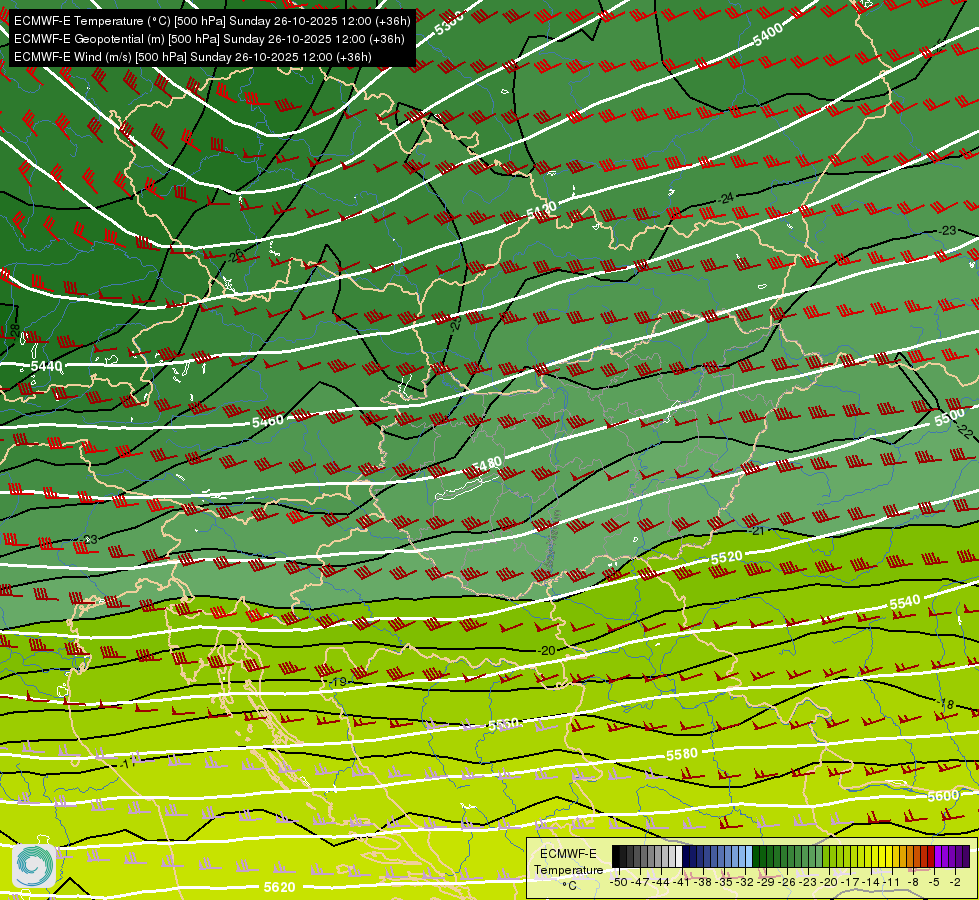Select the ECMWF-E Geopotential 500 hPa title line
979x900 pixels.
coord(209,39)
